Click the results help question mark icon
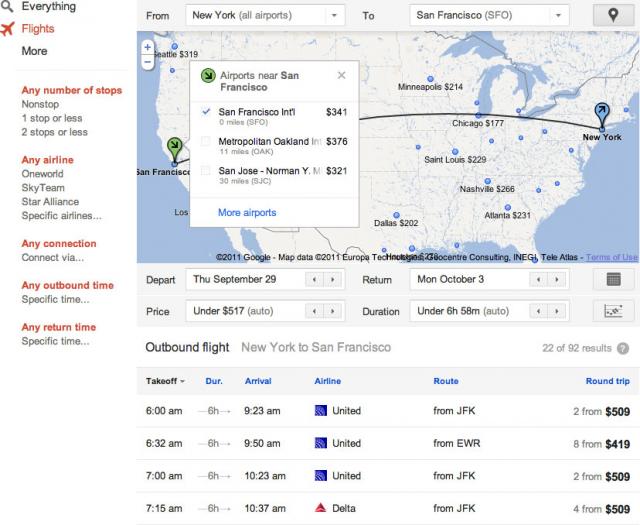This screenshot has width=640, height=525. (x=623, y=348)
